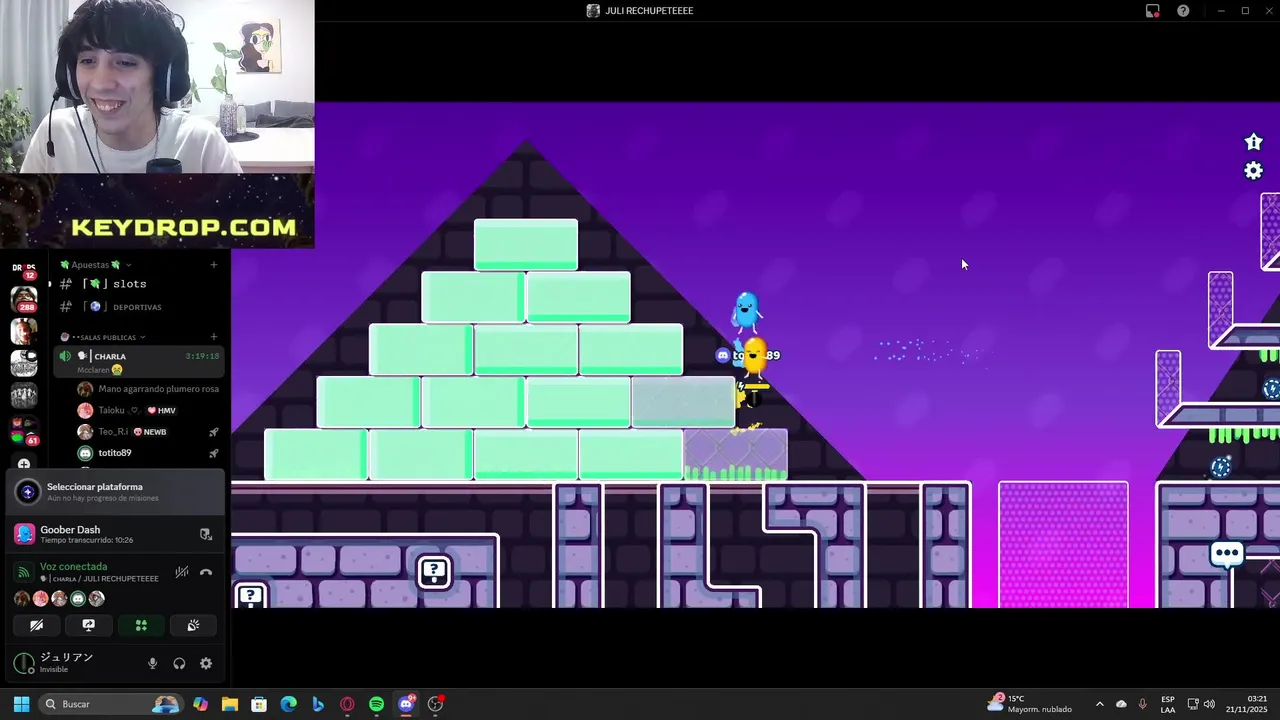Click the CHARLA / JULI RECHUPETEEEE link
The height and width of the screenshot is (720, 1280).
click(99, 579)
